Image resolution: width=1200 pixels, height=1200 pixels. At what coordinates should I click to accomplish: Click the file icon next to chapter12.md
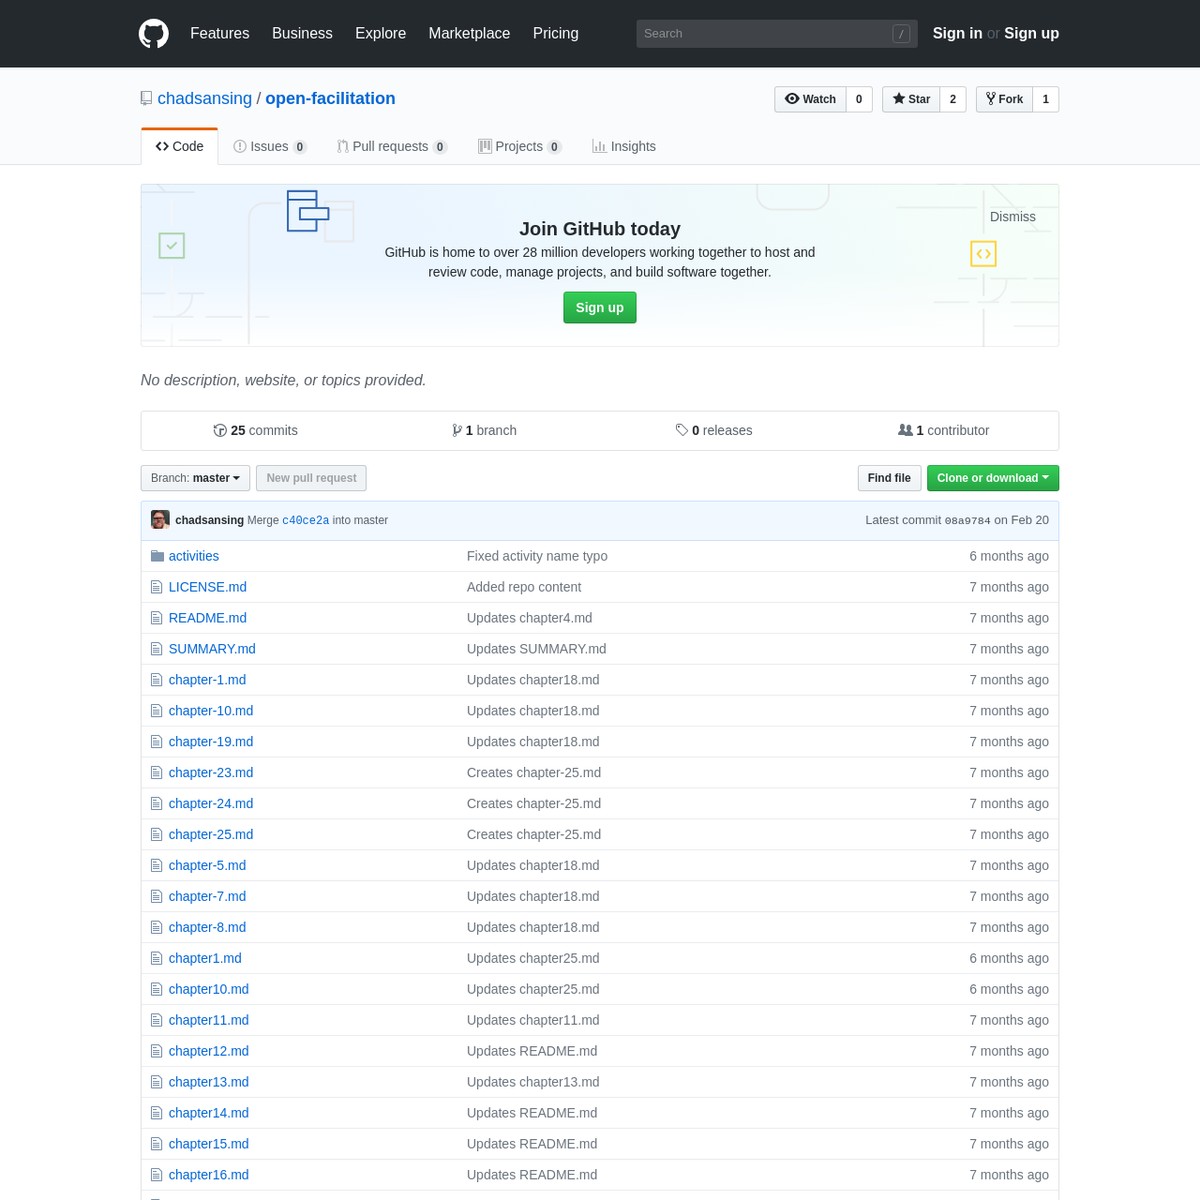coord(156,1052)
